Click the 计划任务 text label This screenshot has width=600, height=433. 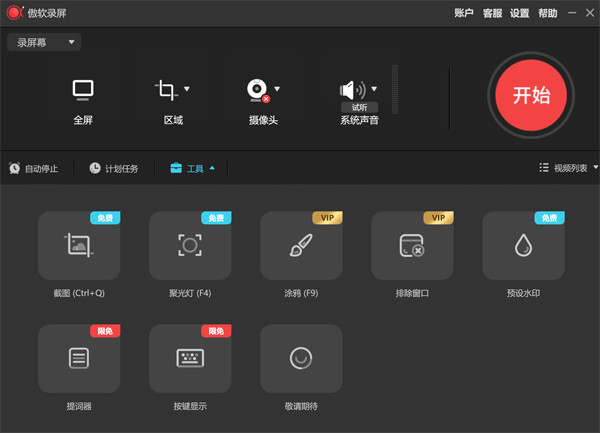click(x=122, y=168)
